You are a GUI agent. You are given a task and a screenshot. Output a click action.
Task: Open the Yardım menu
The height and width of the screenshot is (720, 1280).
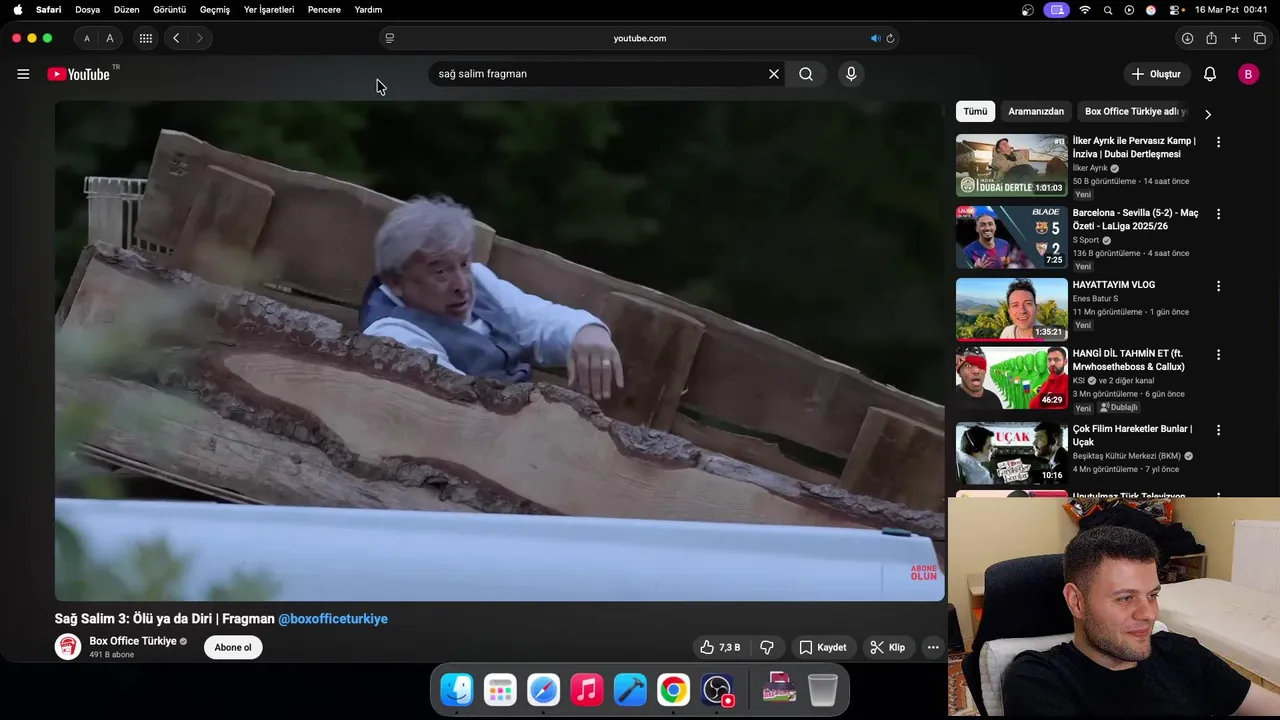[x=368, y=10]
